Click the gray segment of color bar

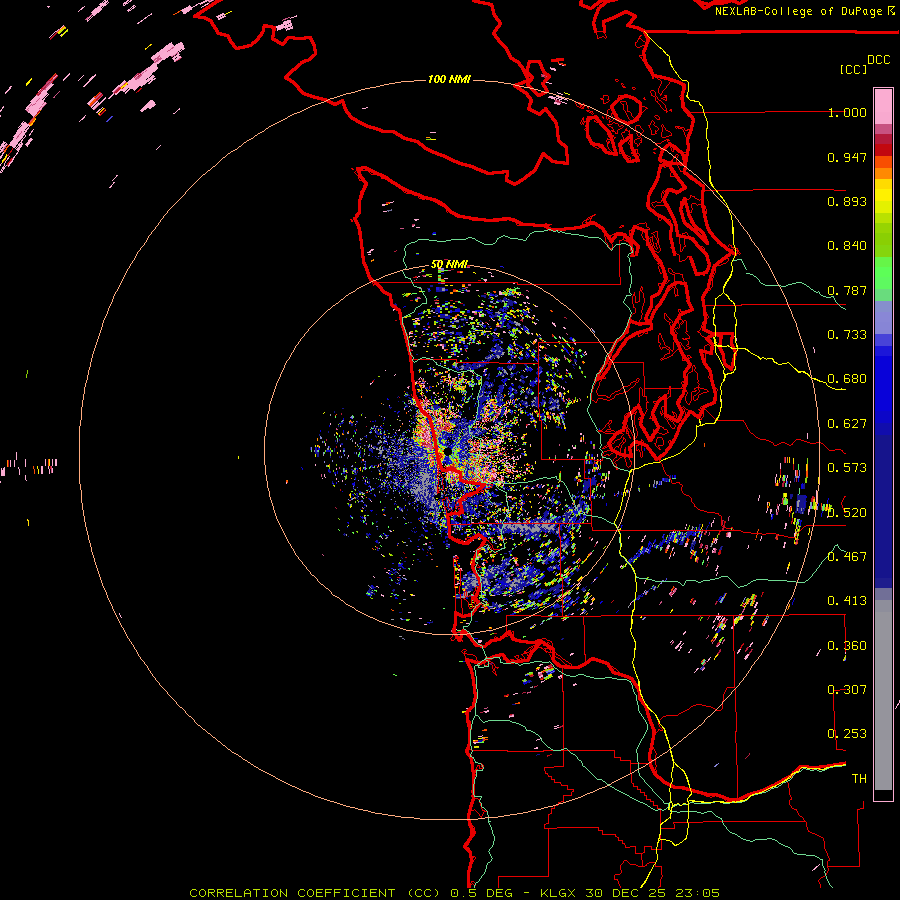pos(883,695)
